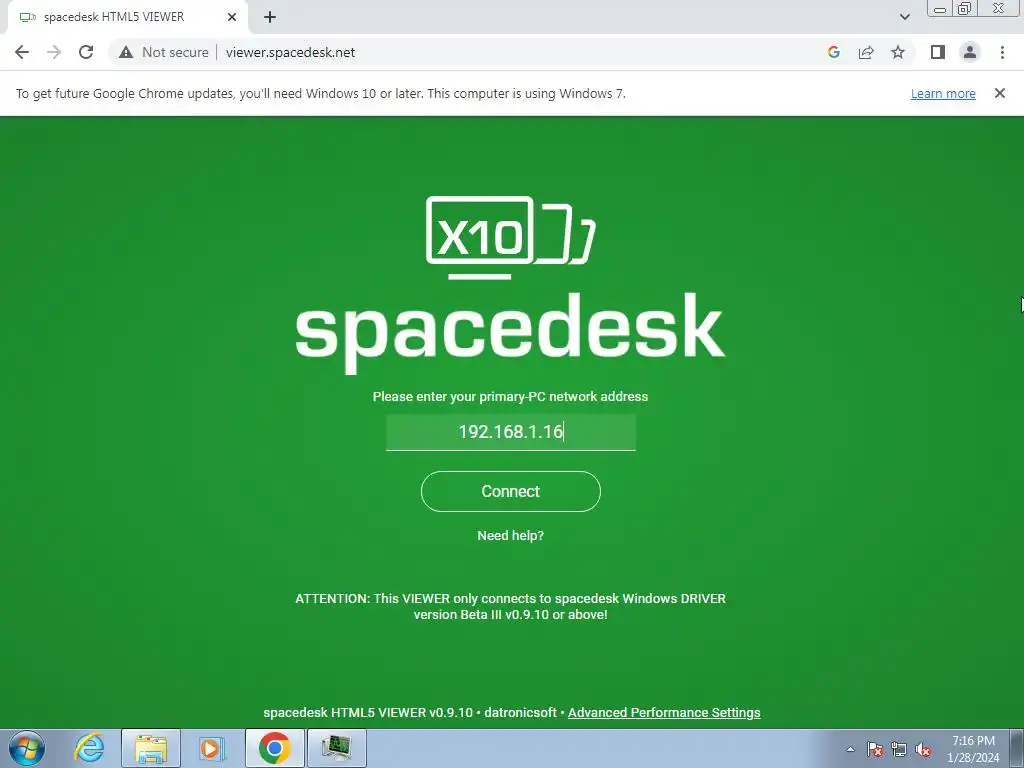Open Windows Media Player from taskbar
Viewport: 1024px width, 768px height.
pyautogui.click(x=211, y=748)
